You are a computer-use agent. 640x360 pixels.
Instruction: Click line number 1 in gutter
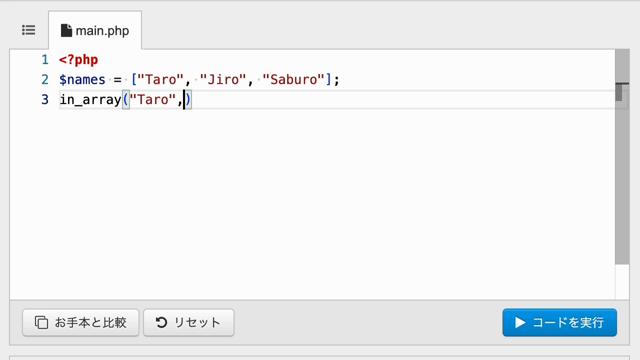[45, 60]
